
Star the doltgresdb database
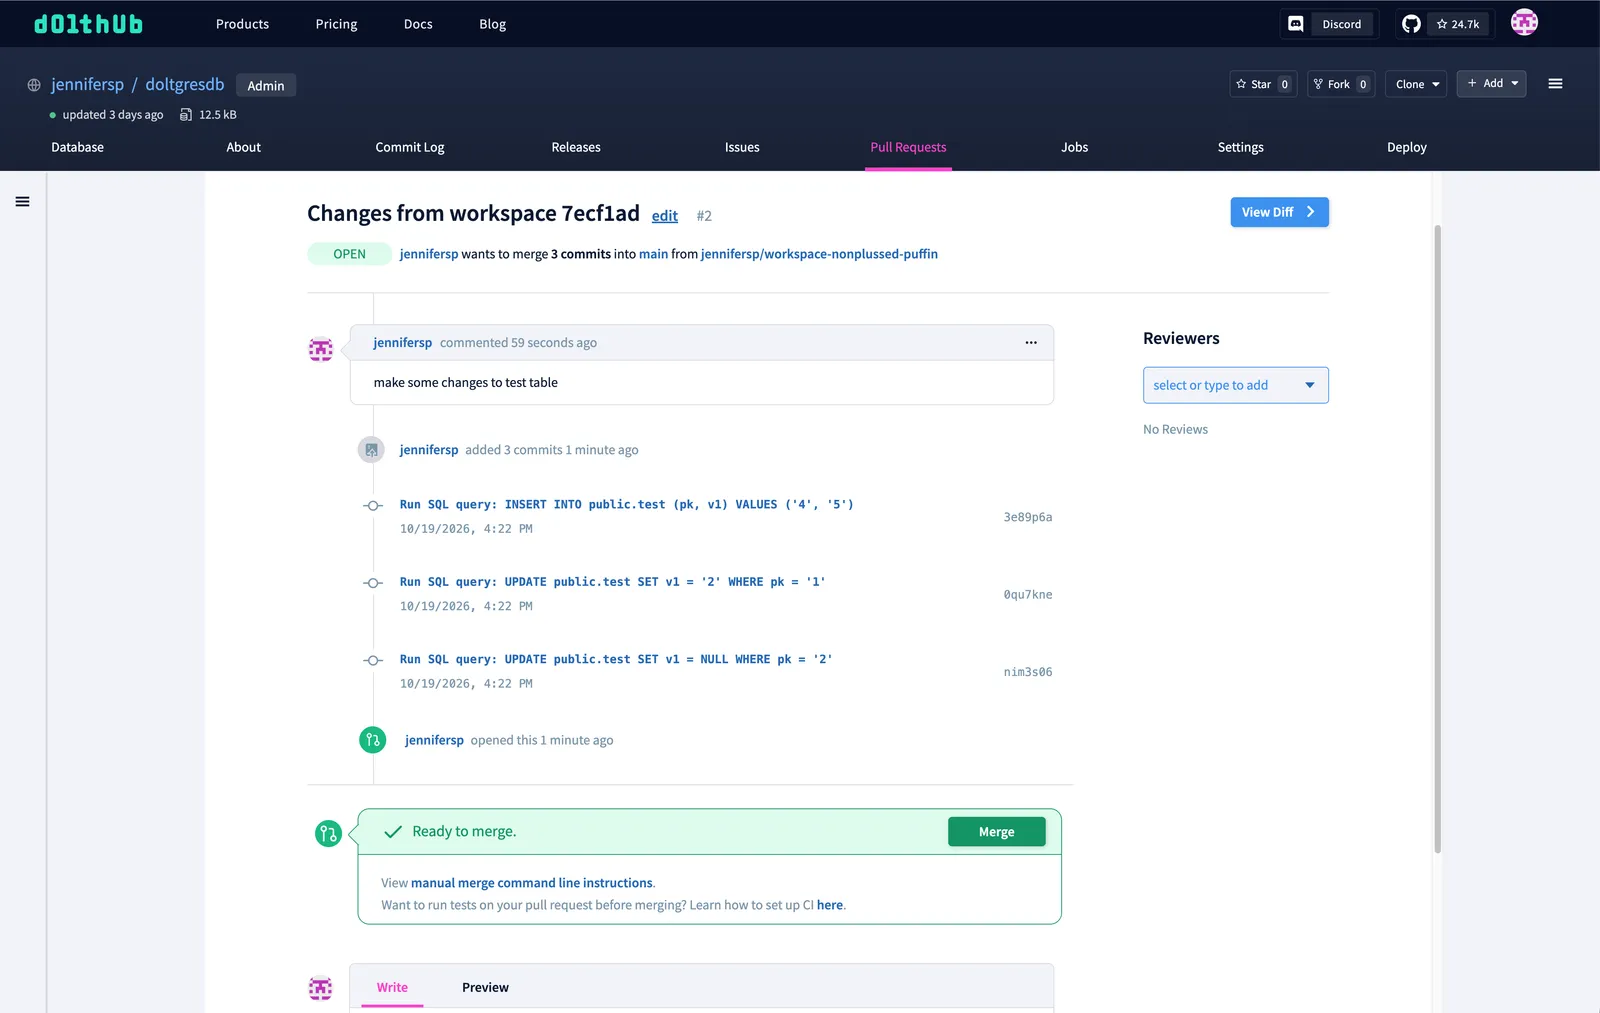(x=1263, y=84)
